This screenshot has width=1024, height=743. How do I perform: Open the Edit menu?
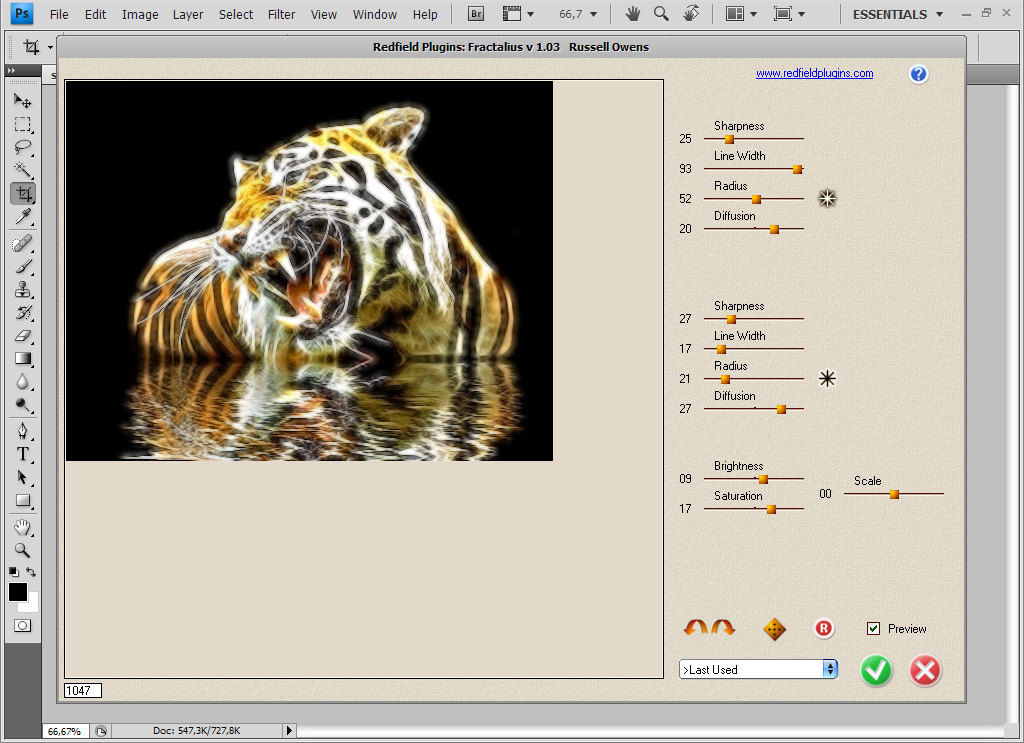(95, 14)
